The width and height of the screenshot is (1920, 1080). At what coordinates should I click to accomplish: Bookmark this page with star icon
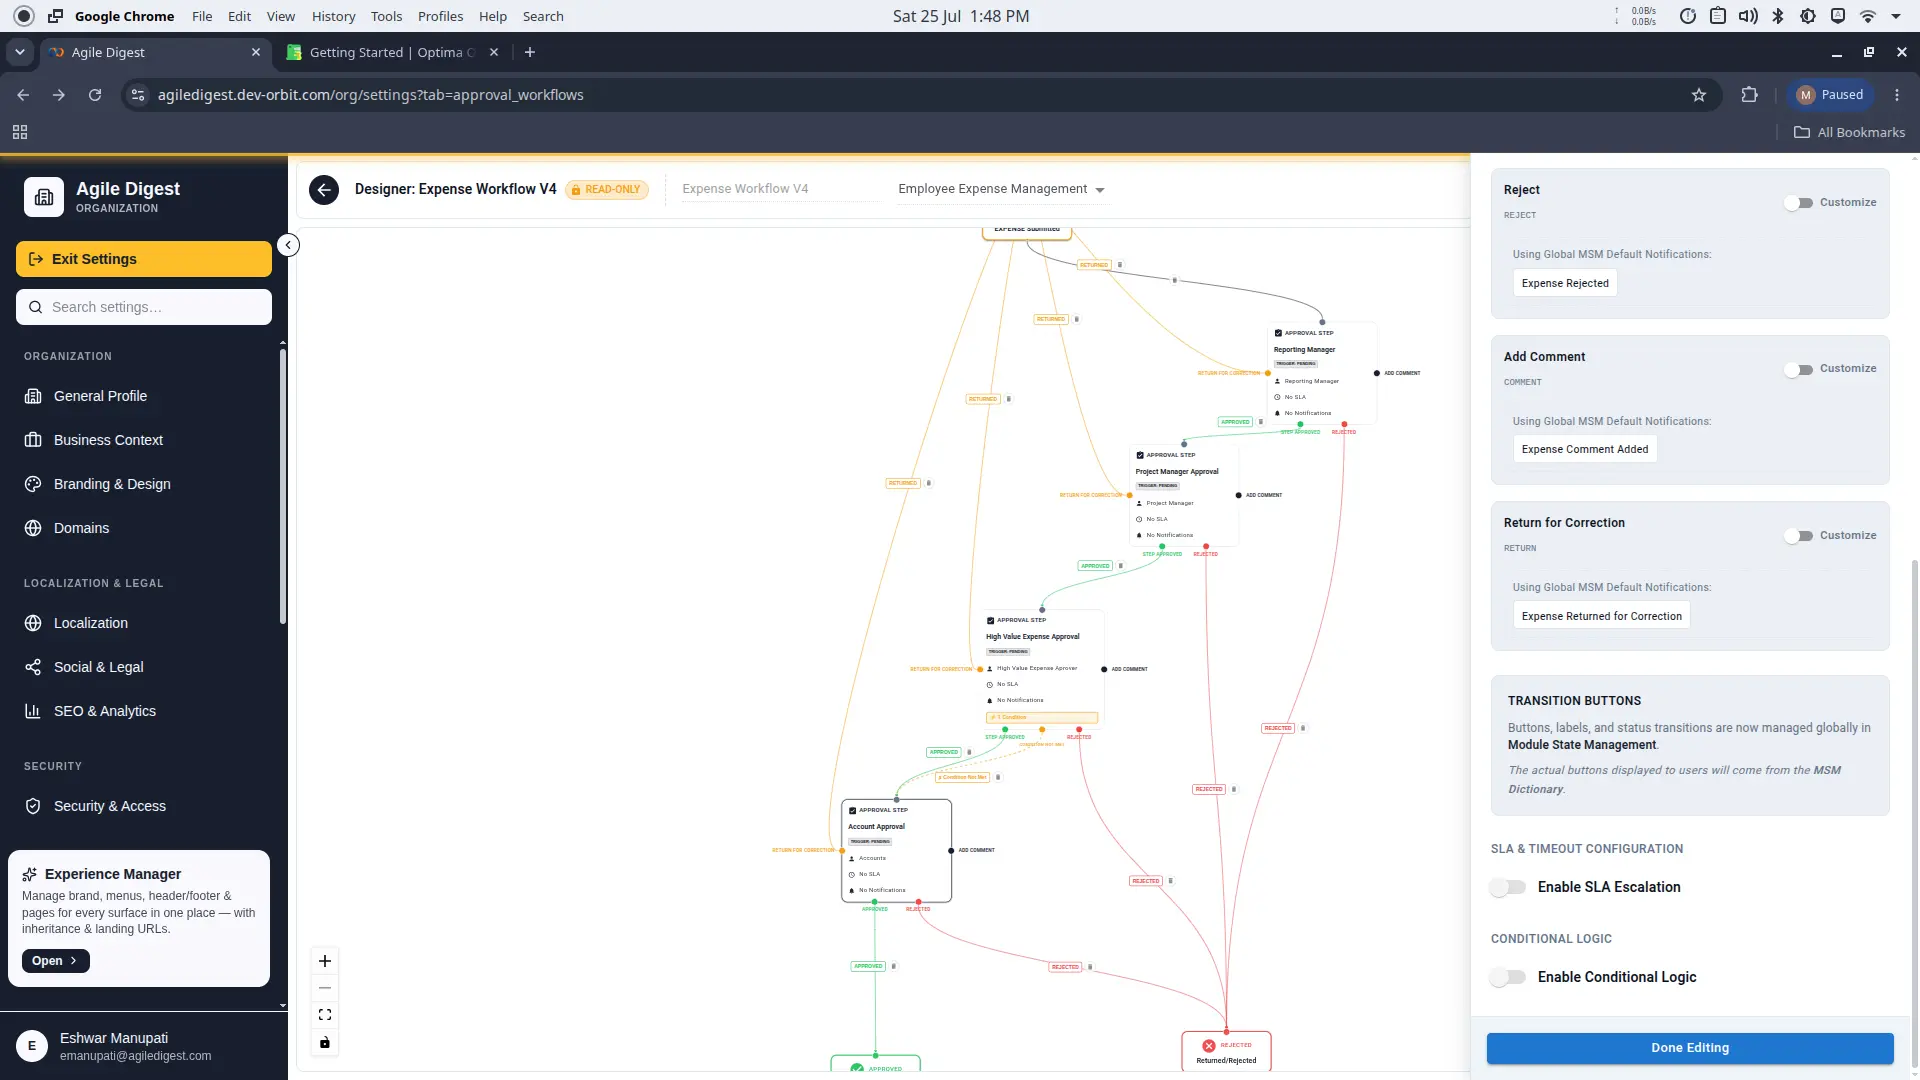tap(1698, 95)
